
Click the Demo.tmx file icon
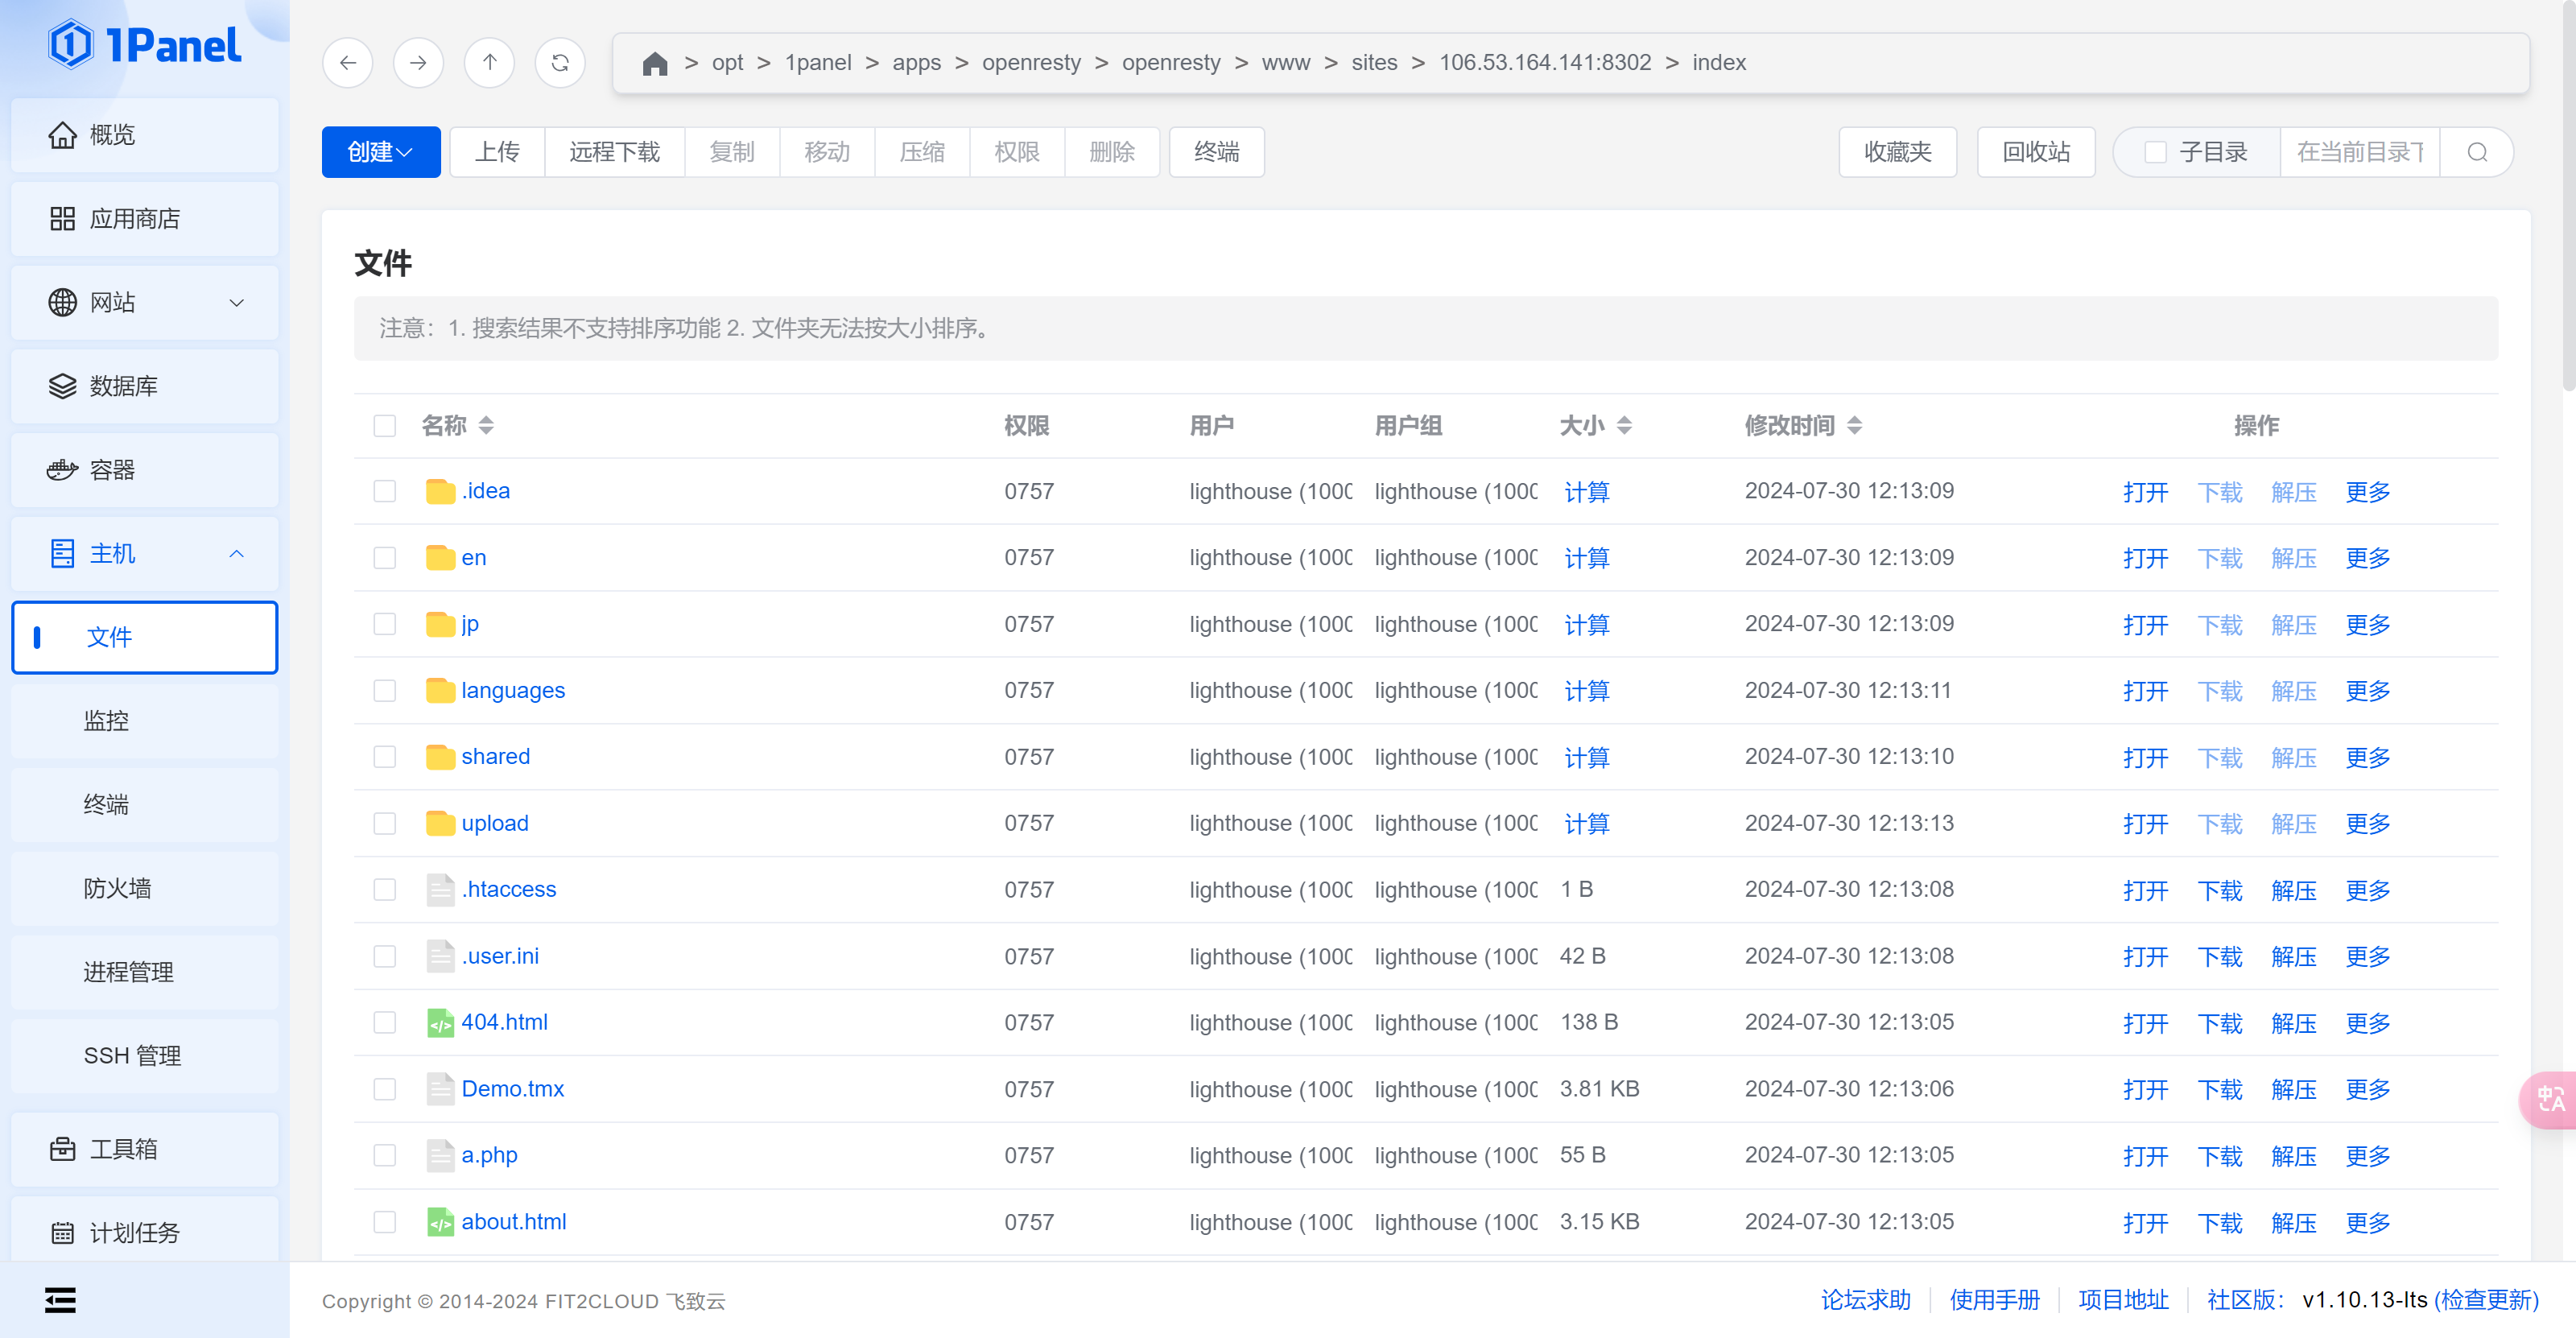pyautogui.click(x=440, y=1089)
